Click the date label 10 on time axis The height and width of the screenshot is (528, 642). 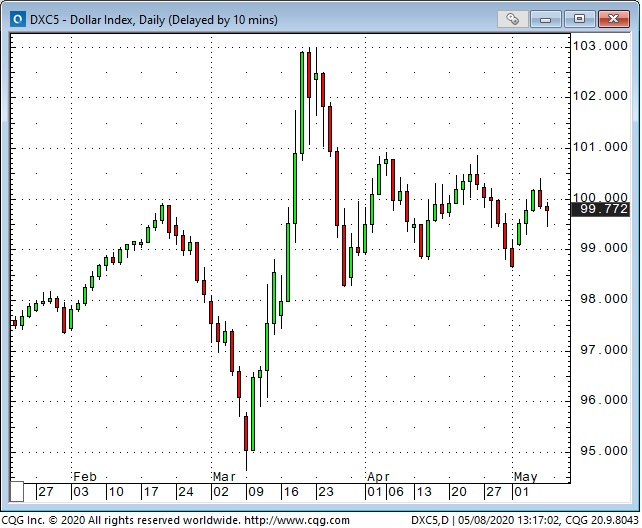pos(116,492)
